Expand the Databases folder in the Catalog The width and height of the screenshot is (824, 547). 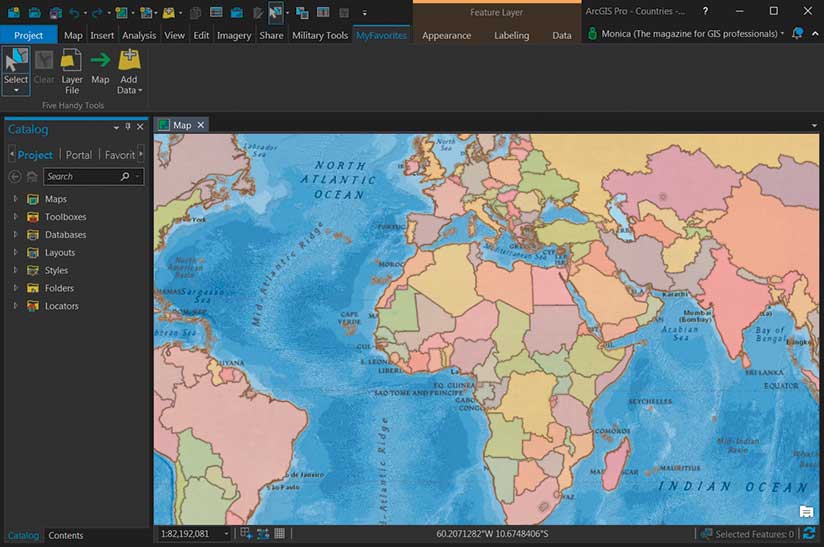tap(15, 235)
